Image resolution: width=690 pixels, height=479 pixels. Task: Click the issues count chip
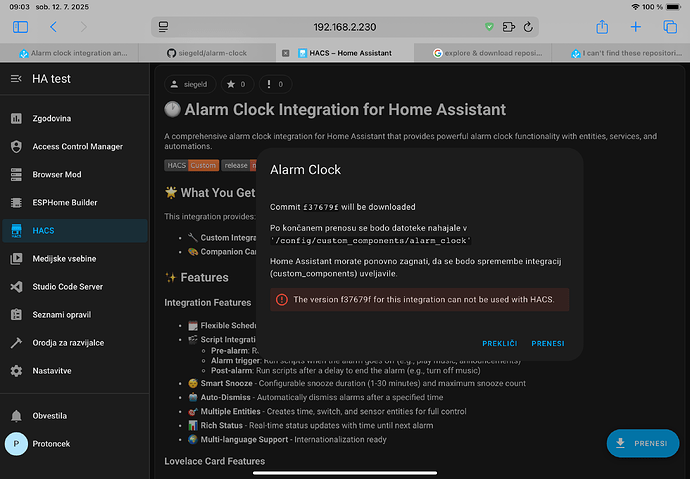[275, 84]
